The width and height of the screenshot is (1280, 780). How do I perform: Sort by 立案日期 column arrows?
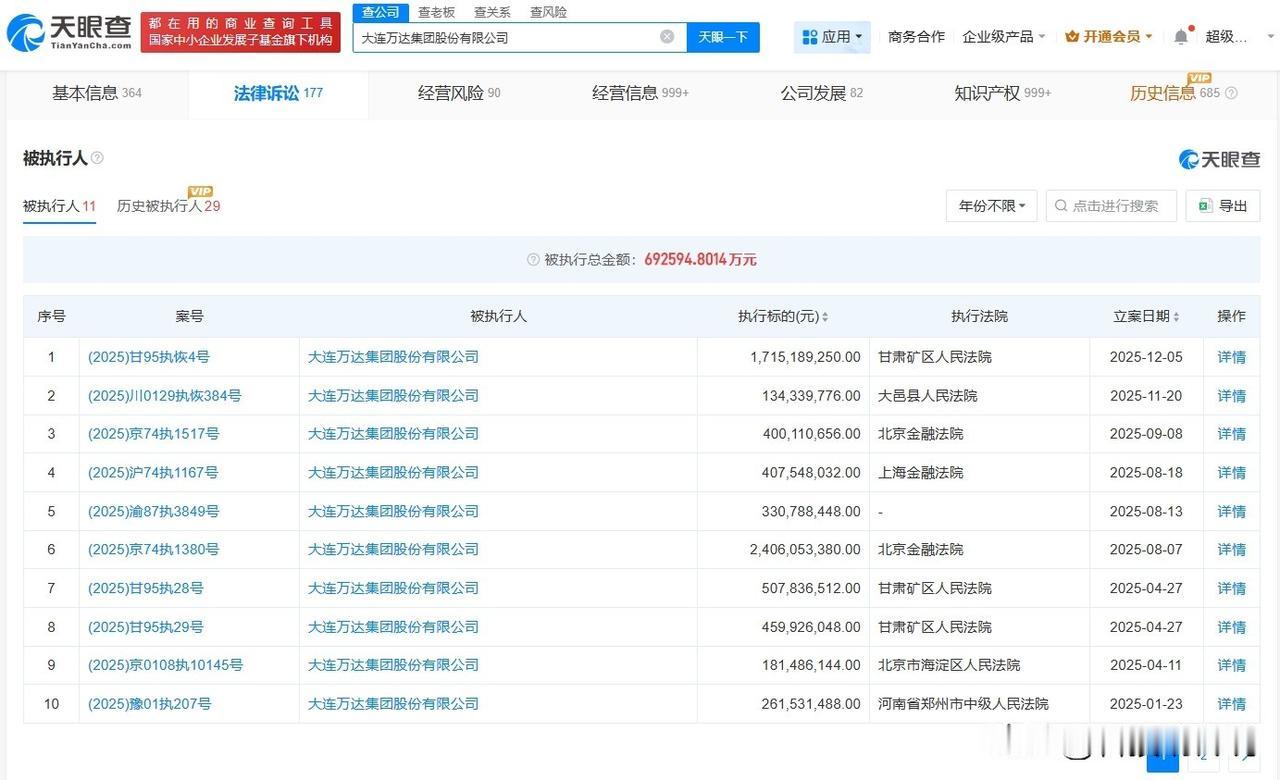(1176, 317)
